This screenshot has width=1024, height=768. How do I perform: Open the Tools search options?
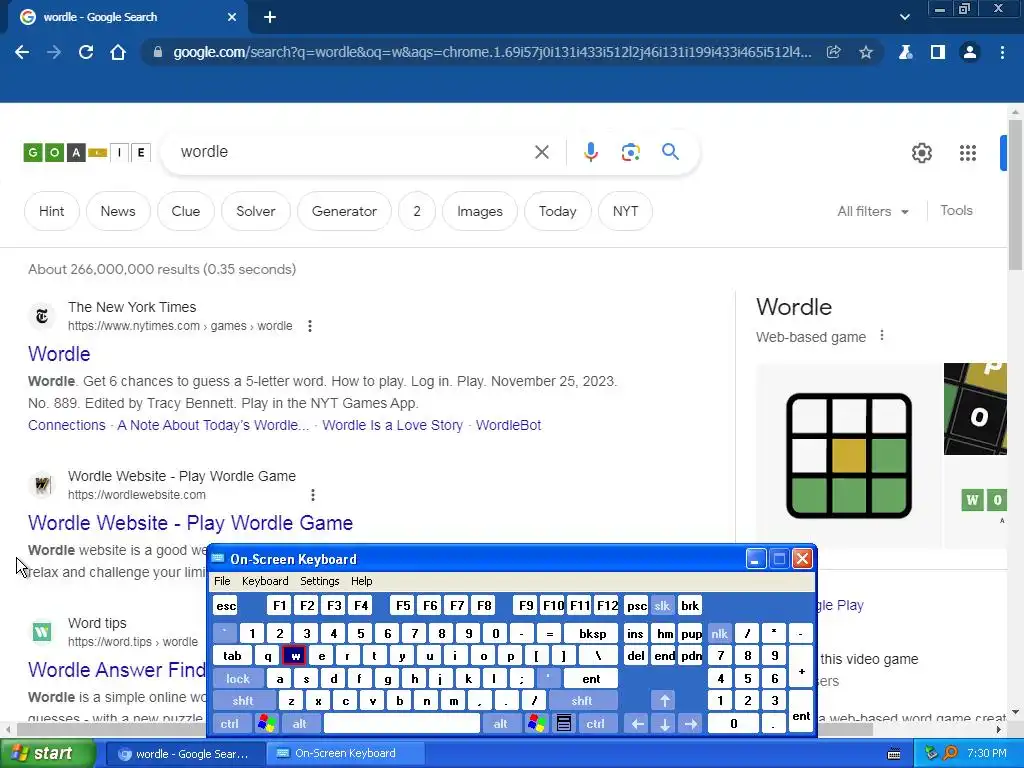pos(956,210)
